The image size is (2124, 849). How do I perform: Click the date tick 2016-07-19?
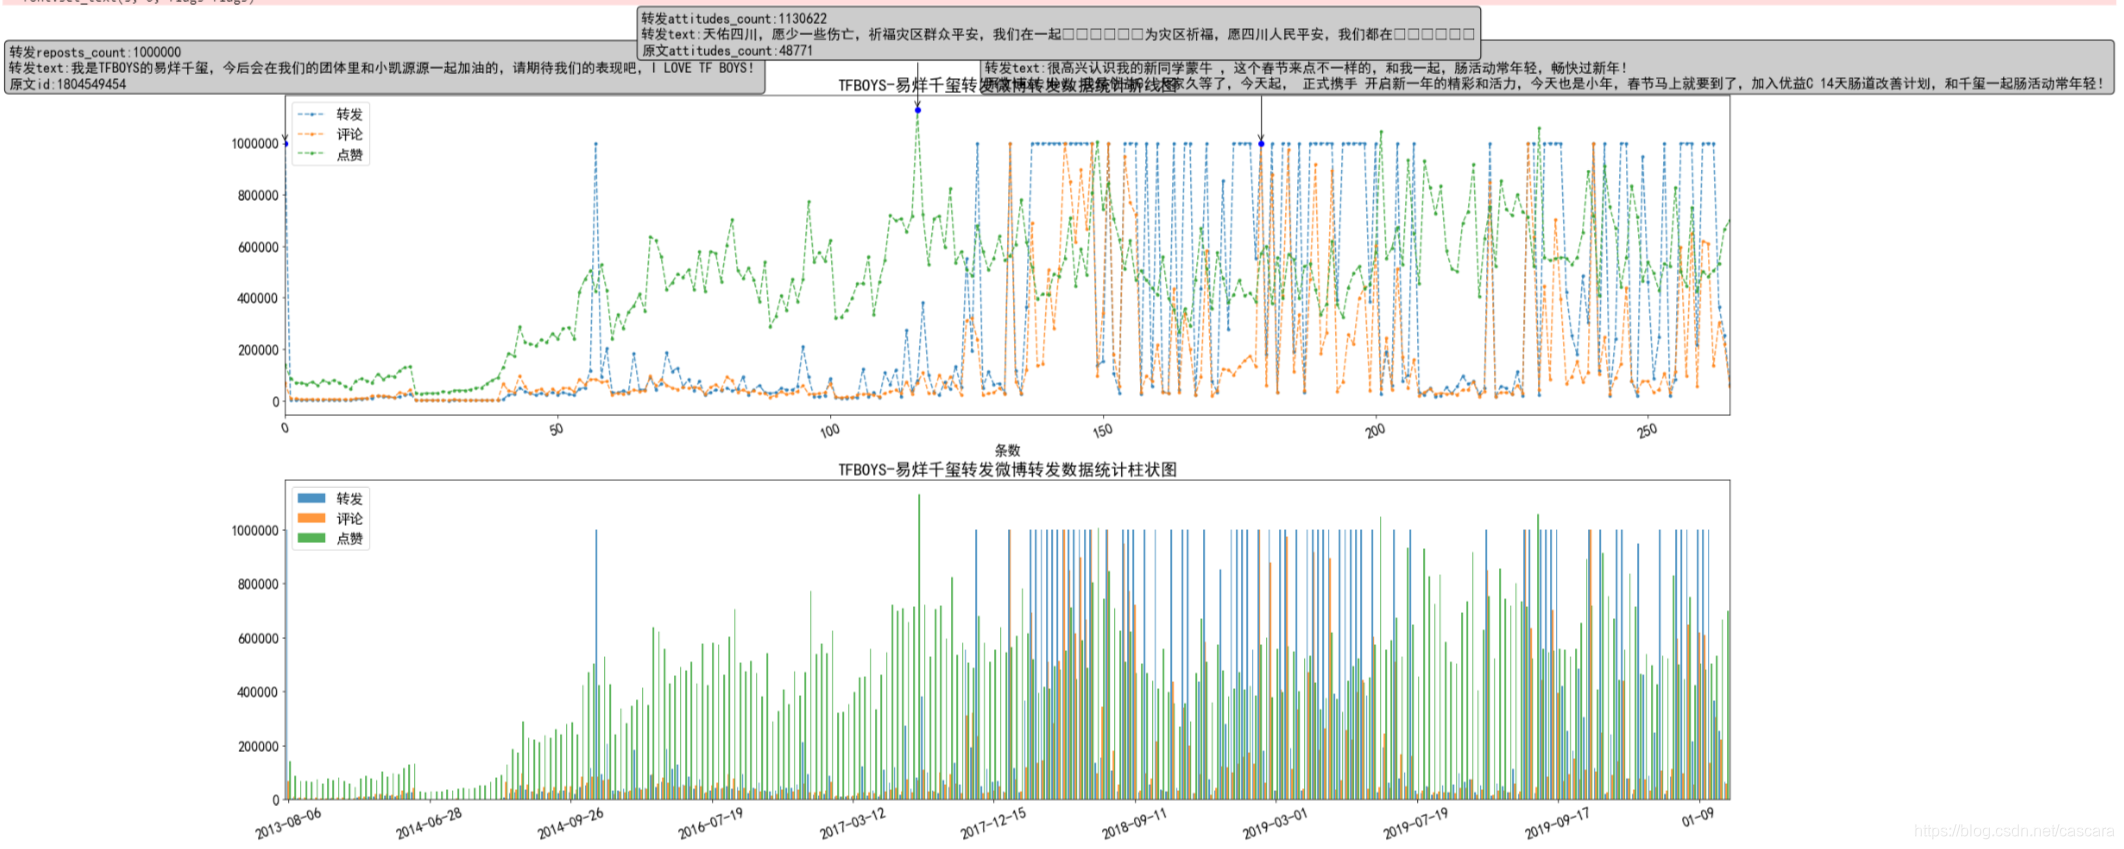point(711,824)
